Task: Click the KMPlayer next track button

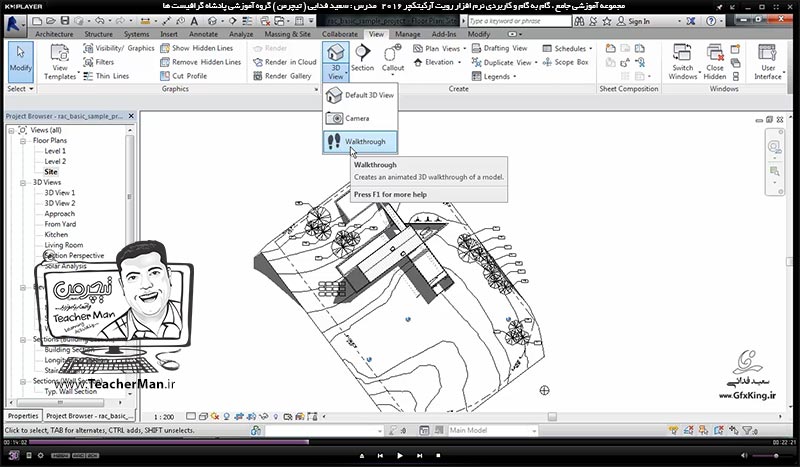Action: pos(419,455)
